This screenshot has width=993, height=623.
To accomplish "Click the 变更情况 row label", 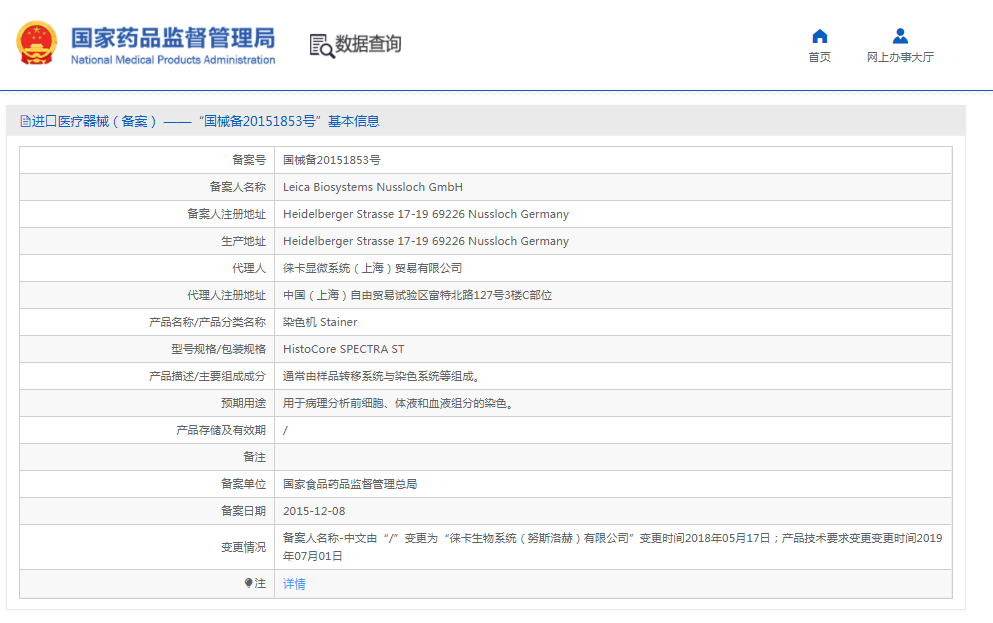I will click(243, 547).
